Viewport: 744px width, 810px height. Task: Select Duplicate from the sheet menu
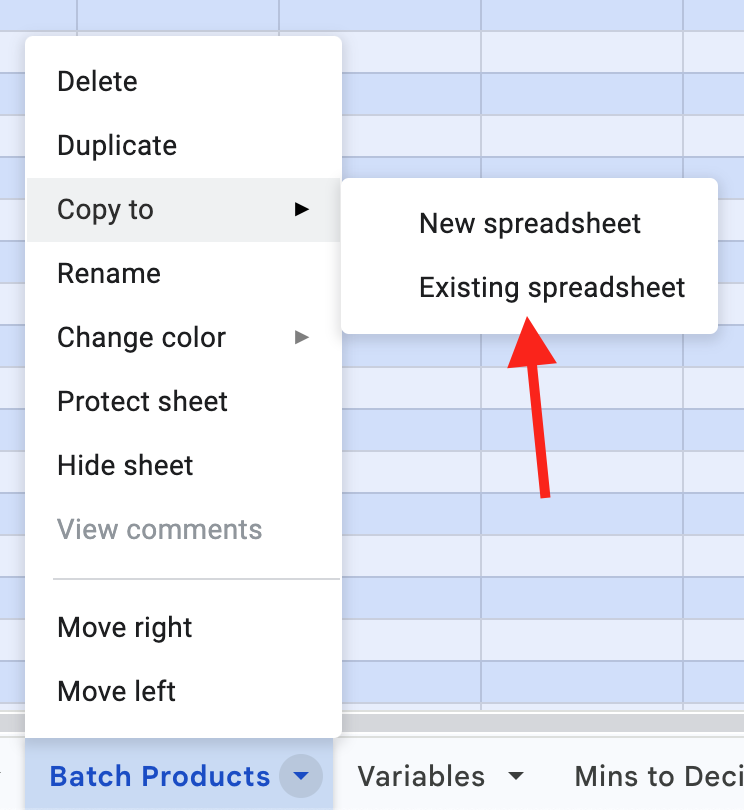pos(117,146)
